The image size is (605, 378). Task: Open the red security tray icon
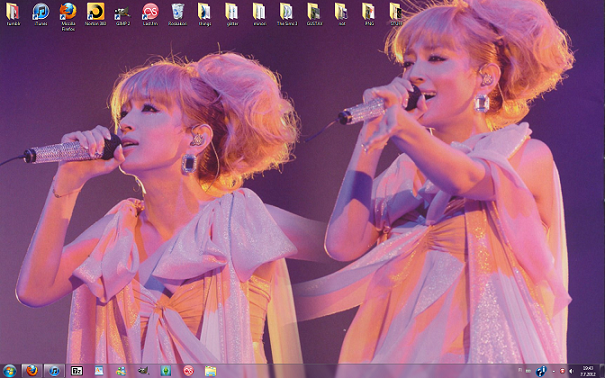tap(563, 371)
